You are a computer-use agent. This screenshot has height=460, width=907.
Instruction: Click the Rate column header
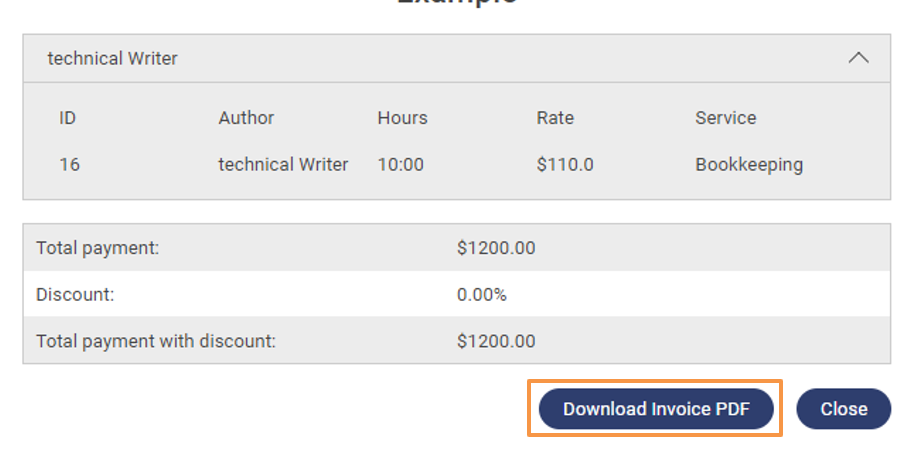point(555,118)
